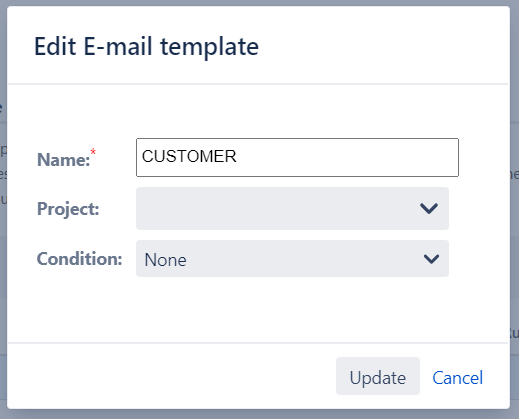Click blank footer area left of Update

click(172, 376)
